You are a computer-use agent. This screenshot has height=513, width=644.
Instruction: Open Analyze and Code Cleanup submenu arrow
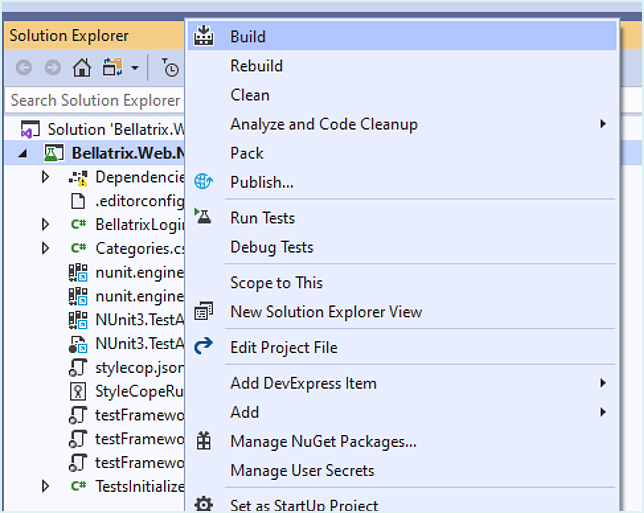pos(603,124)
